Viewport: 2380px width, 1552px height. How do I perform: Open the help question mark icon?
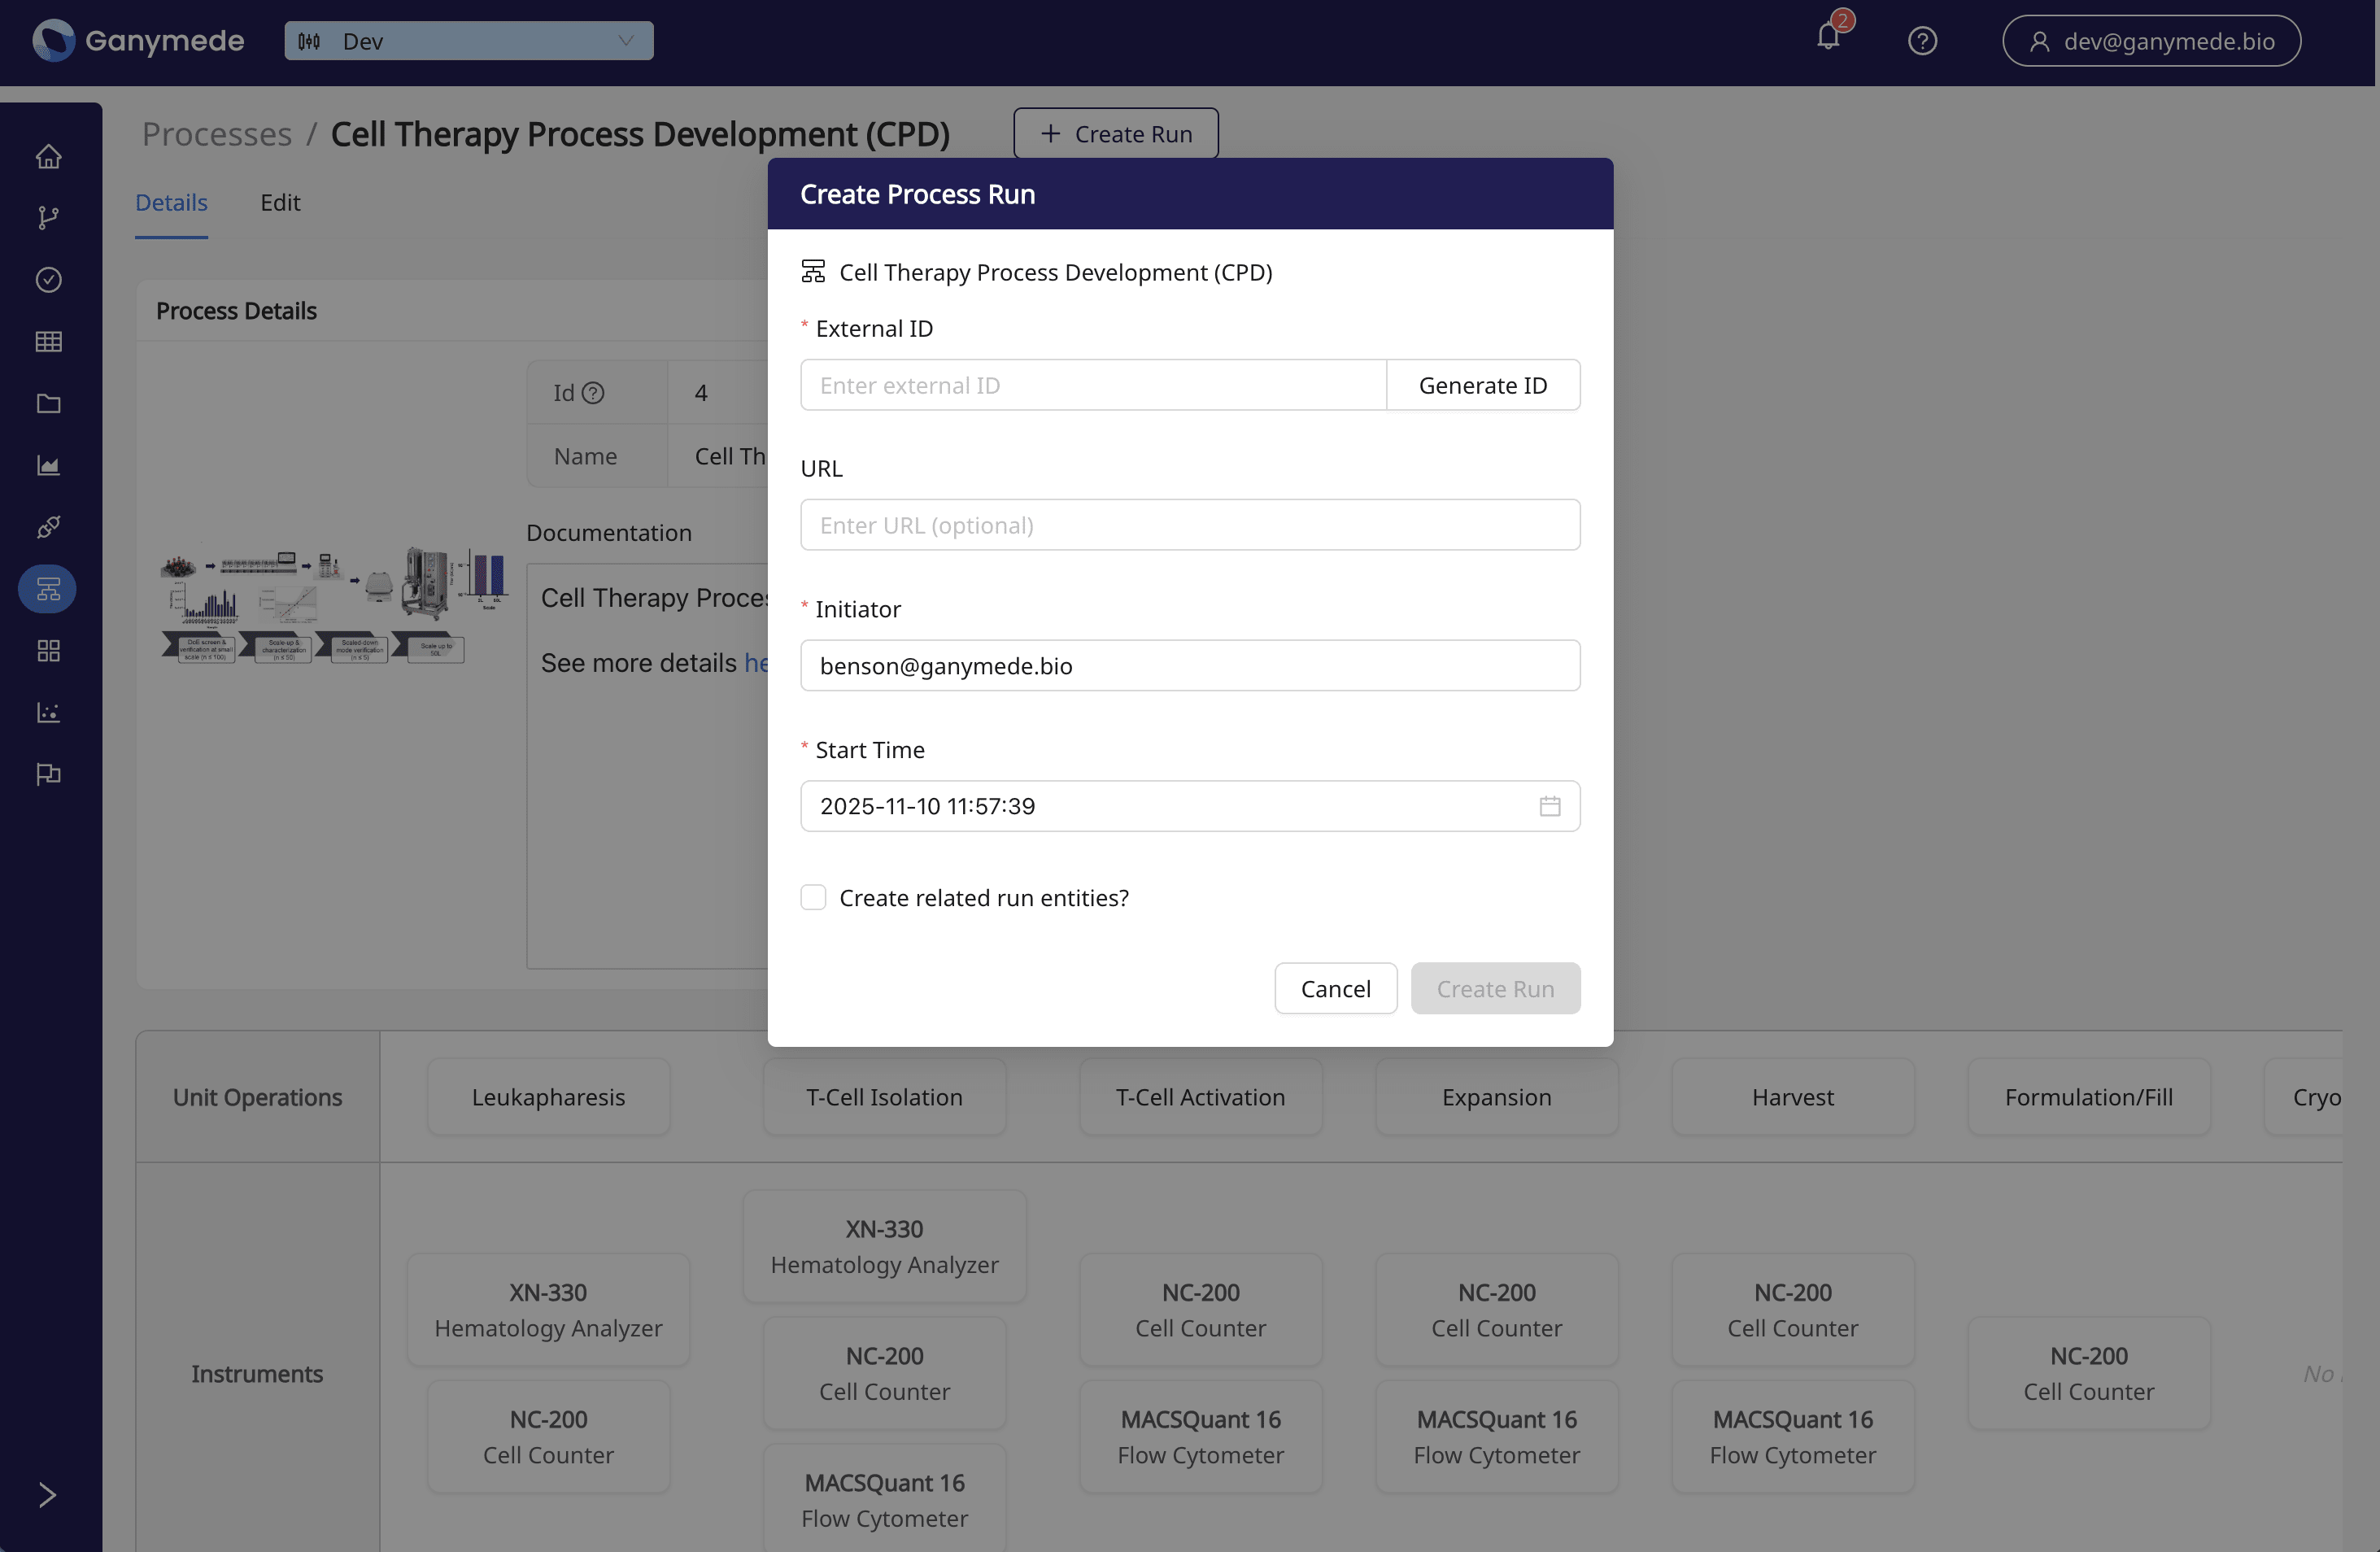point(1922,41)
